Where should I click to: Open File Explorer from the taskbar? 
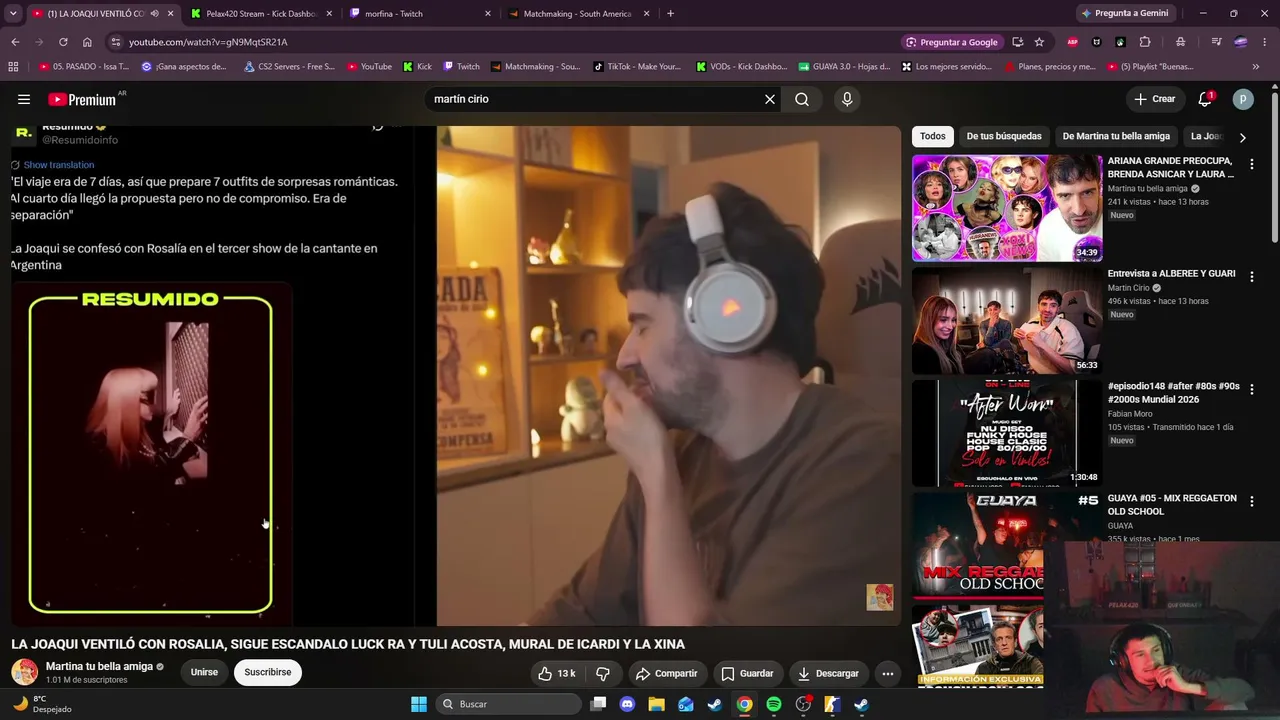[x=656, y=704]
